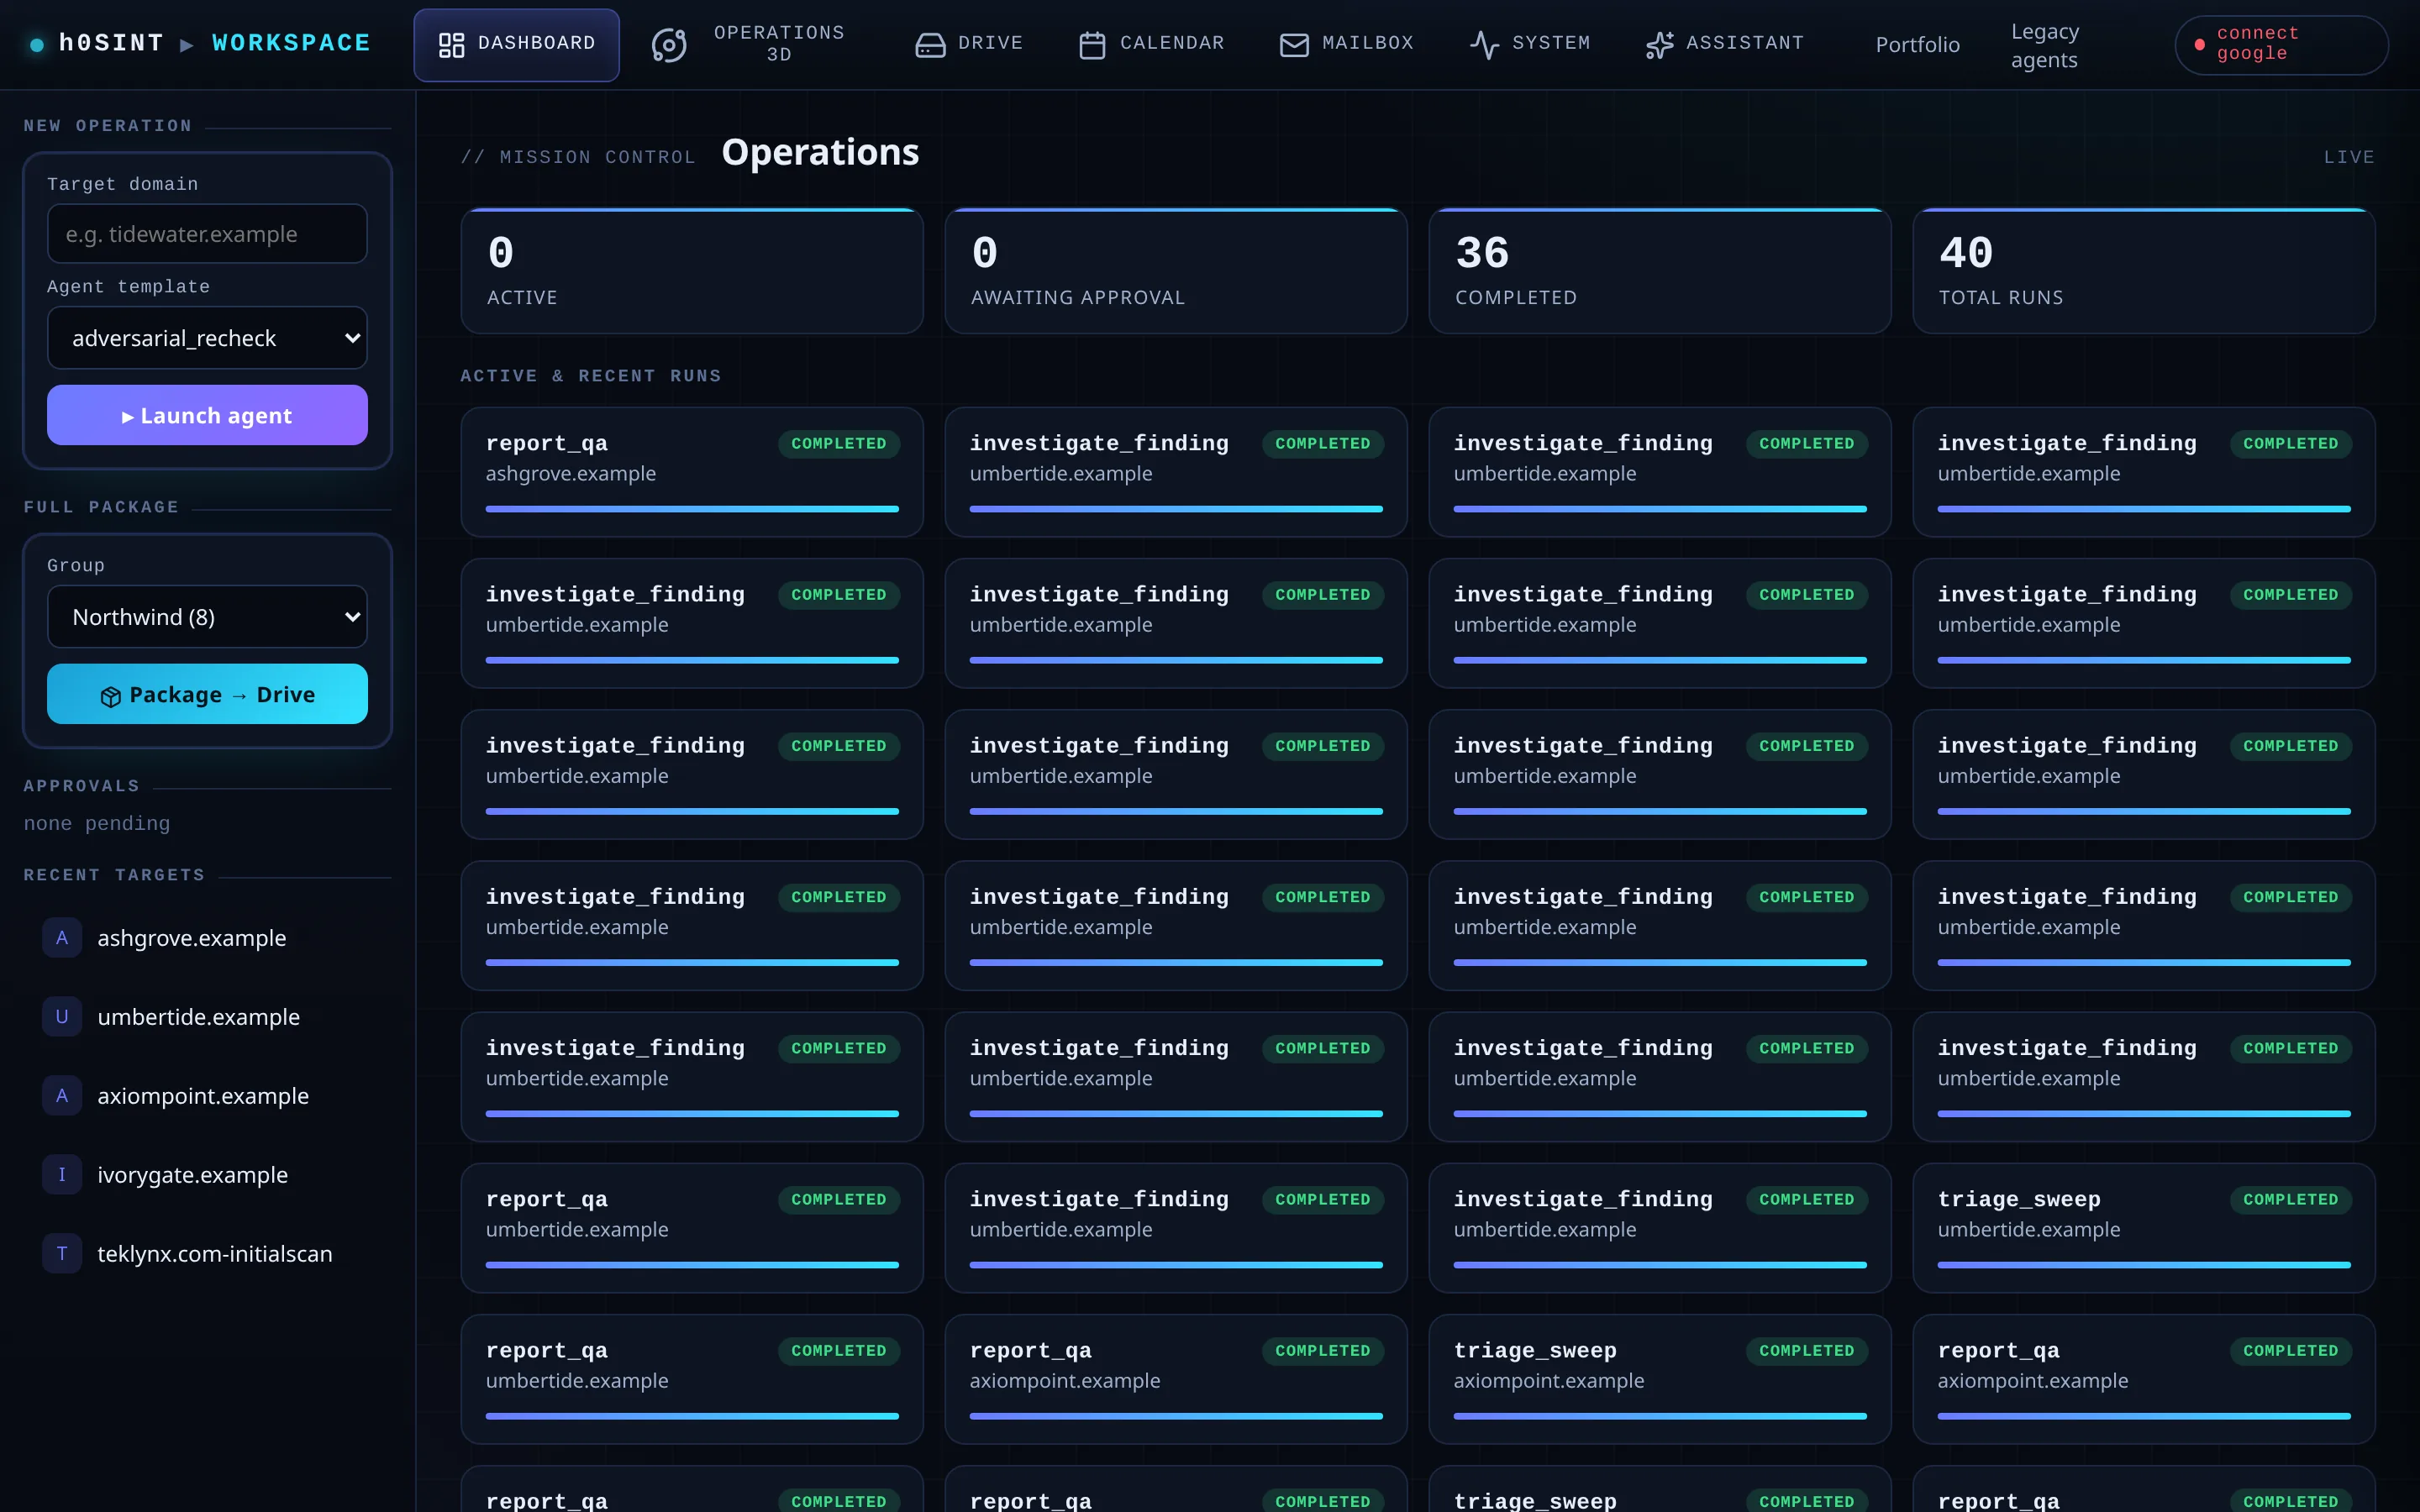The image size is (2420, 1512).
Task: Open the Agent template dropdown
Action: coord(207,338)
